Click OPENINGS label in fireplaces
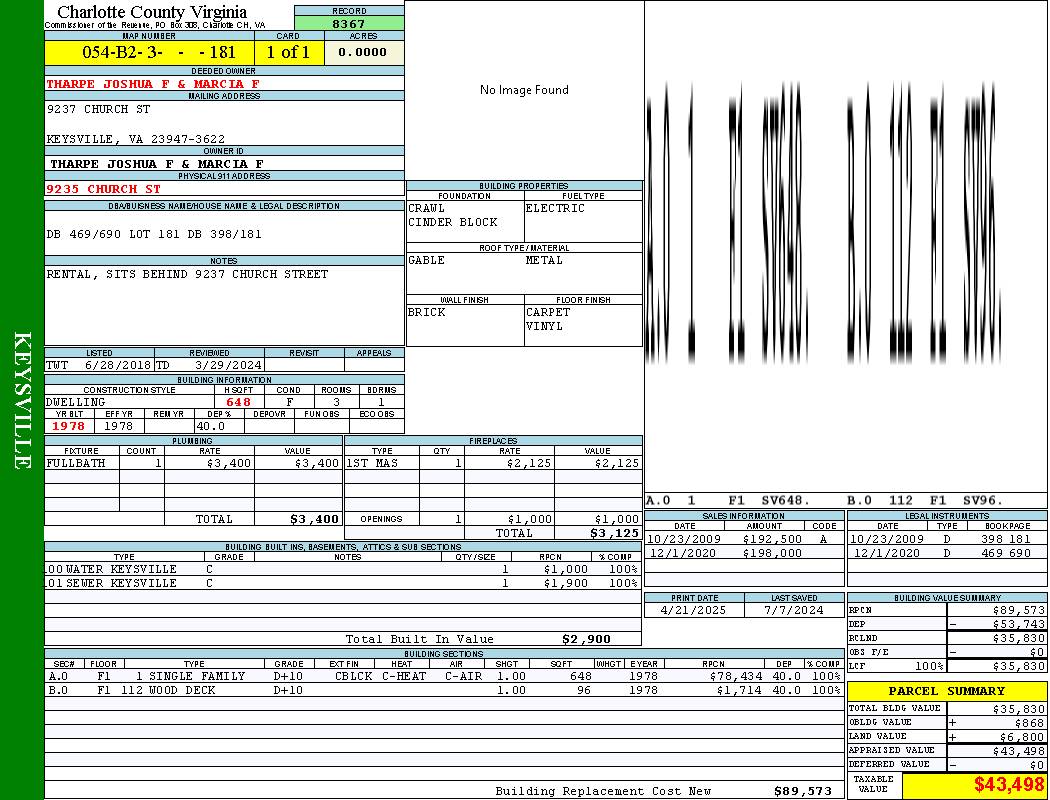 pos(382,519)
